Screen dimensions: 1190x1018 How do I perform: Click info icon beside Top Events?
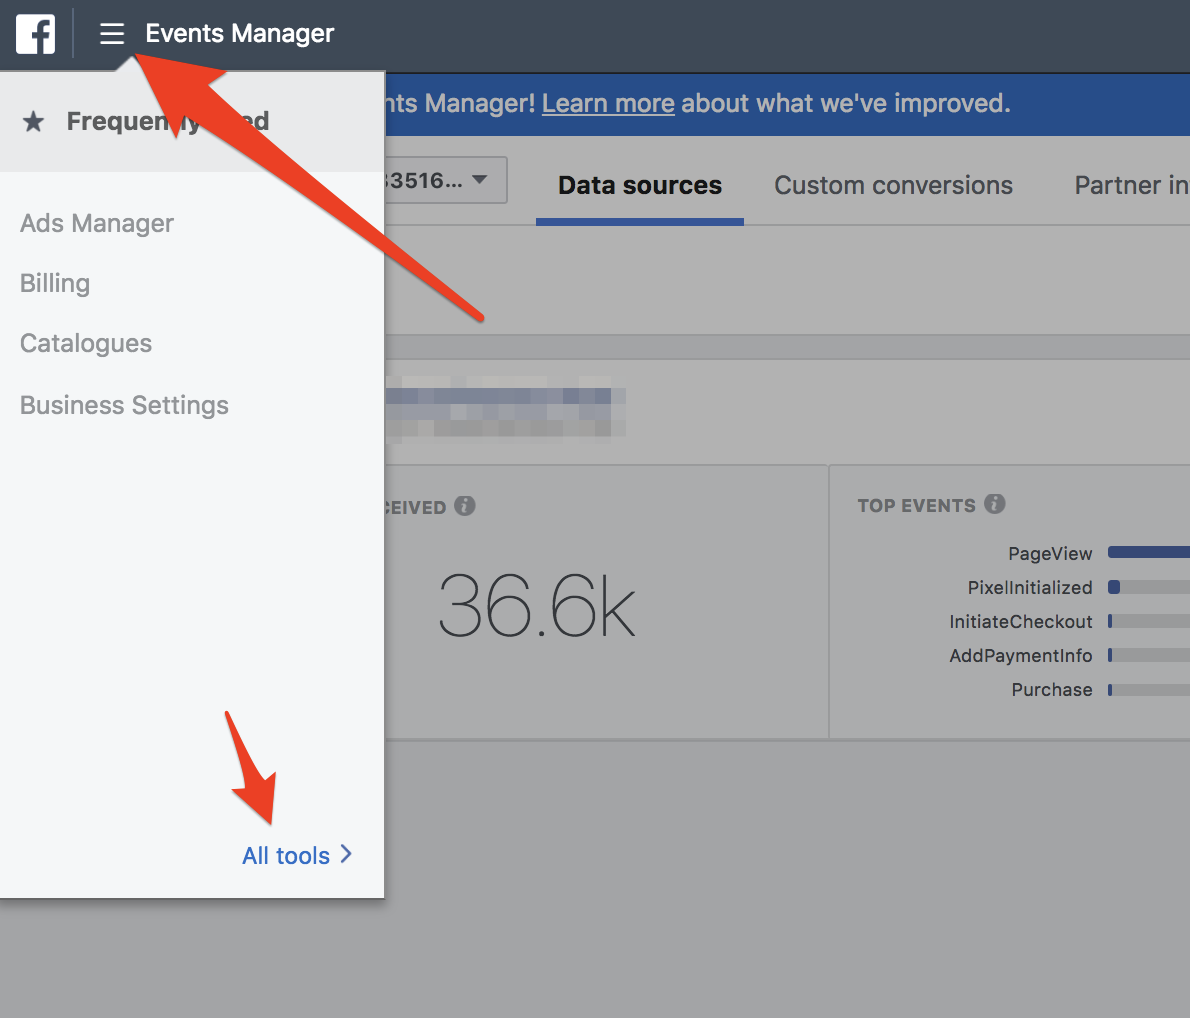tap(994, 504)
